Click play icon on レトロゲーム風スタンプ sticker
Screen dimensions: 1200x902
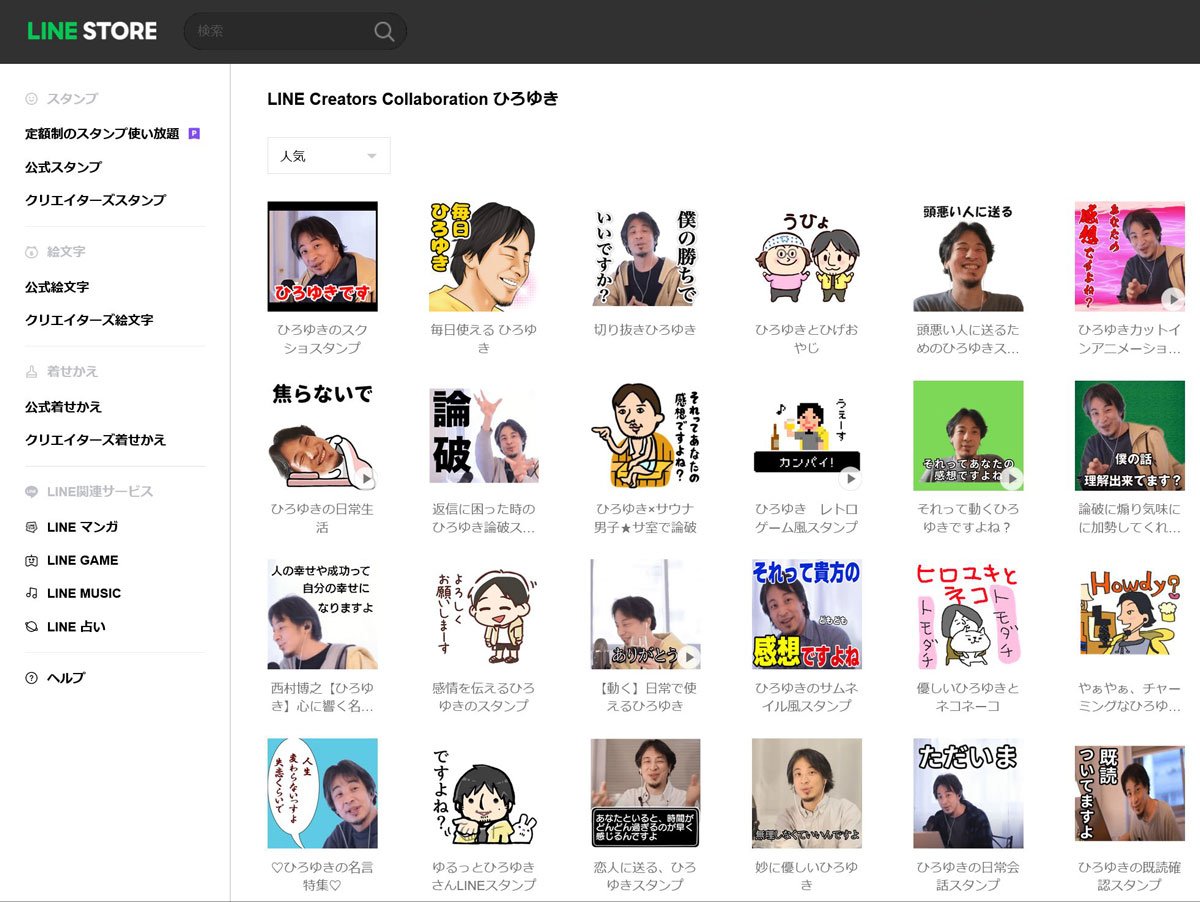849,478
